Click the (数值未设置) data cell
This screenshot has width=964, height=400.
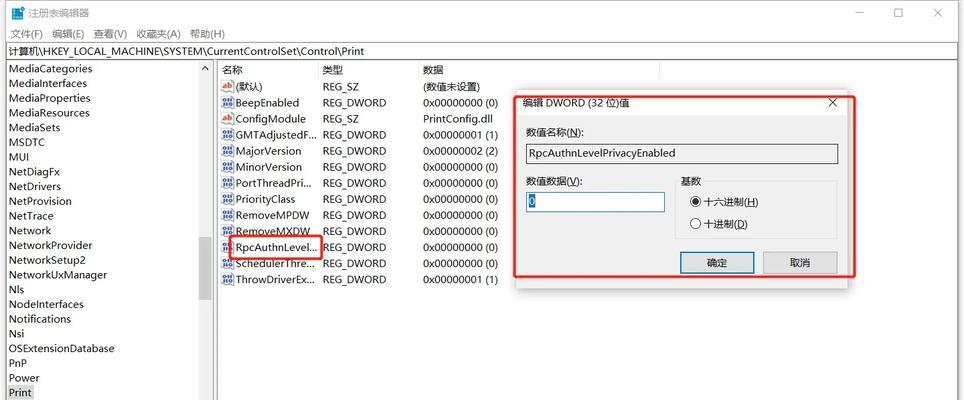click(452, 87)
